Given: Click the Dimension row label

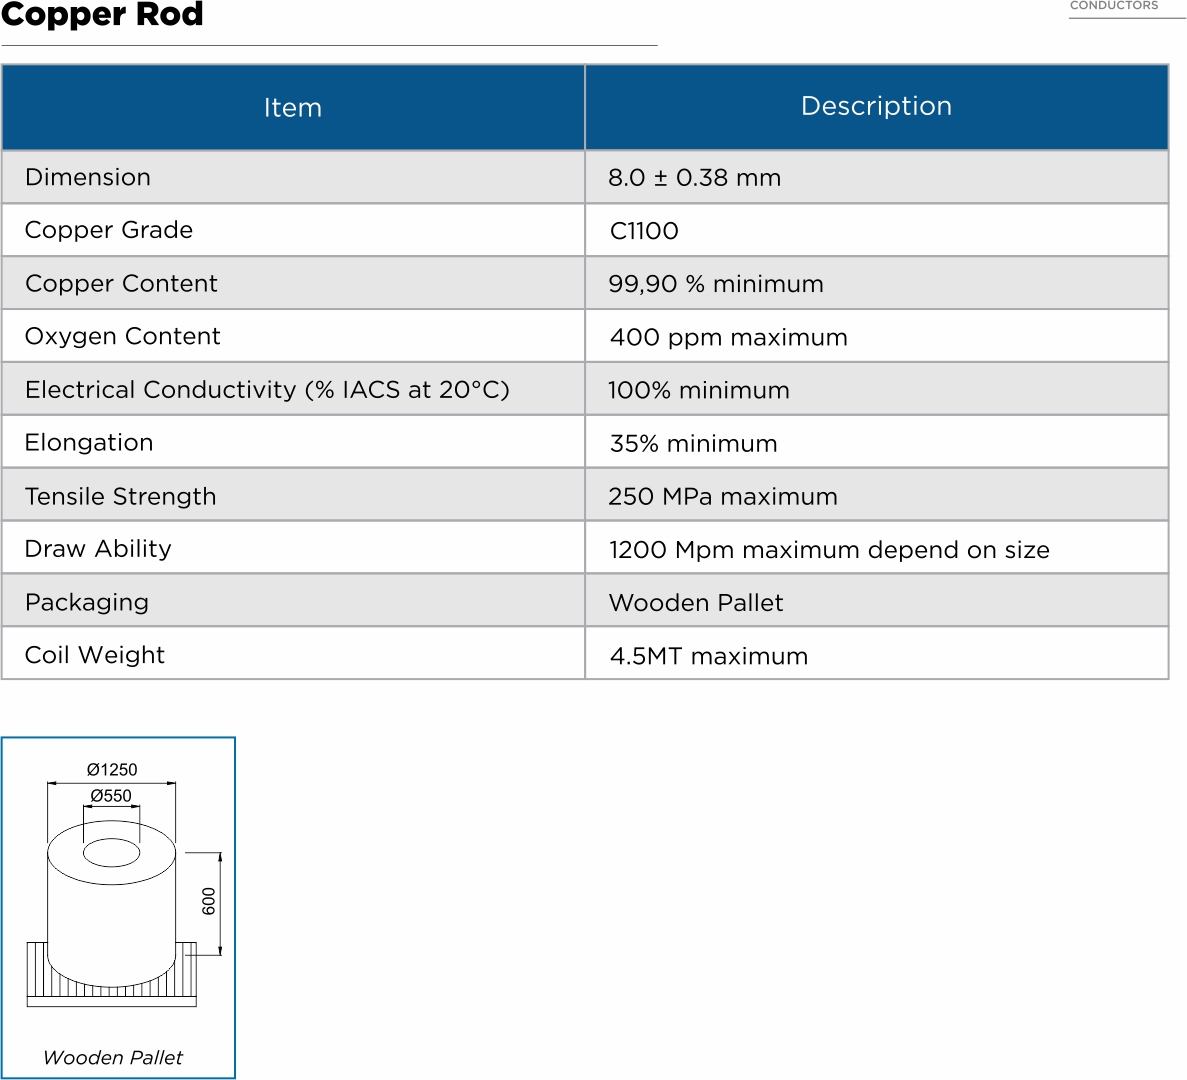Looking at the screenshot, I should pos(88,177).
